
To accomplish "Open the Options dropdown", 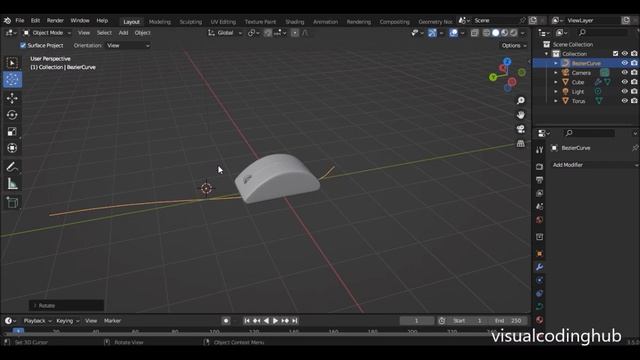I will click(513, 45).
